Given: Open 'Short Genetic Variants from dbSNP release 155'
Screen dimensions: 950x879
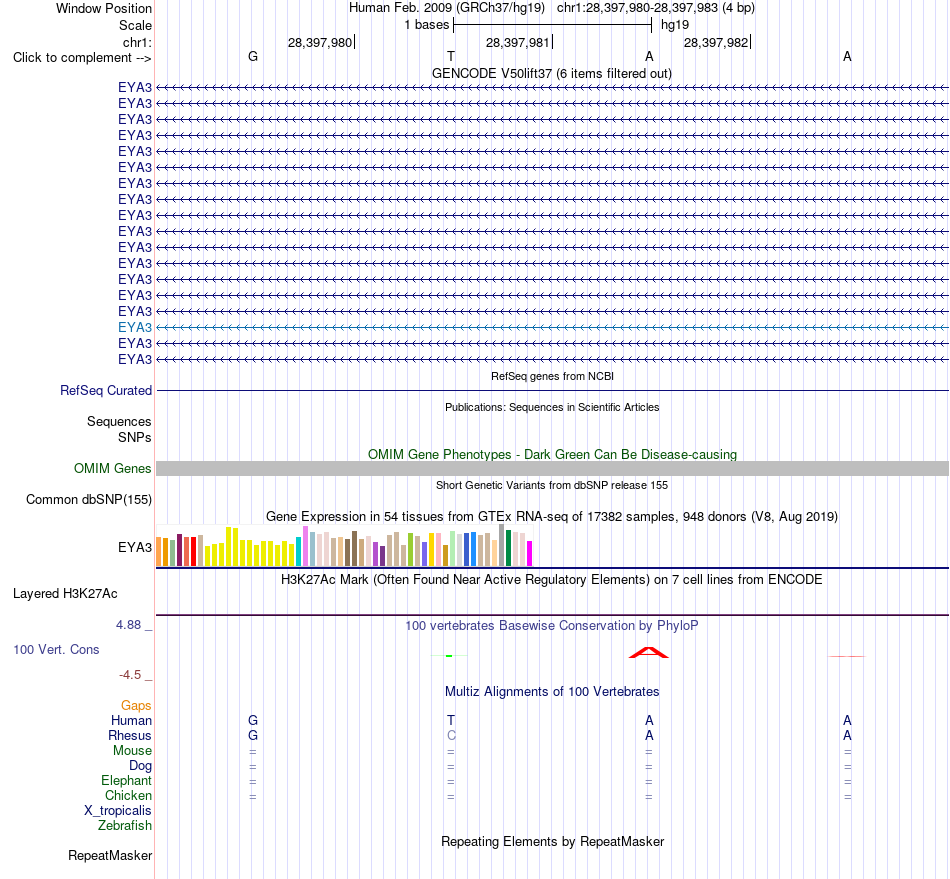Looking at the screenshot, I should 552,485.
